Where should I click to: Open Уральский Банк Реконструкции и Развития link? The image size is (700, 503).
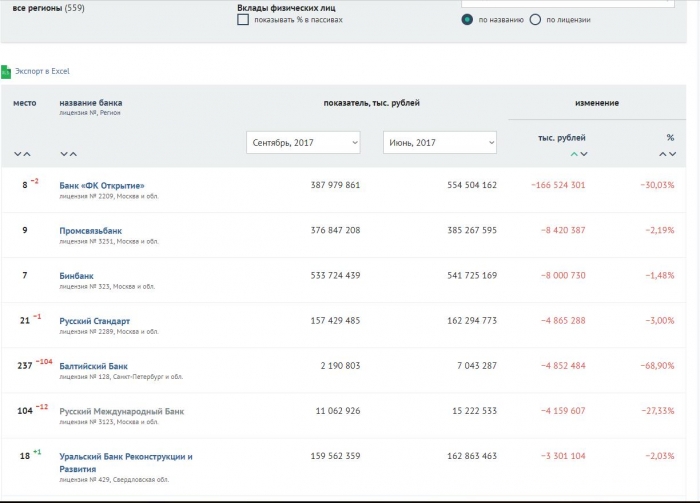(126, 462)
